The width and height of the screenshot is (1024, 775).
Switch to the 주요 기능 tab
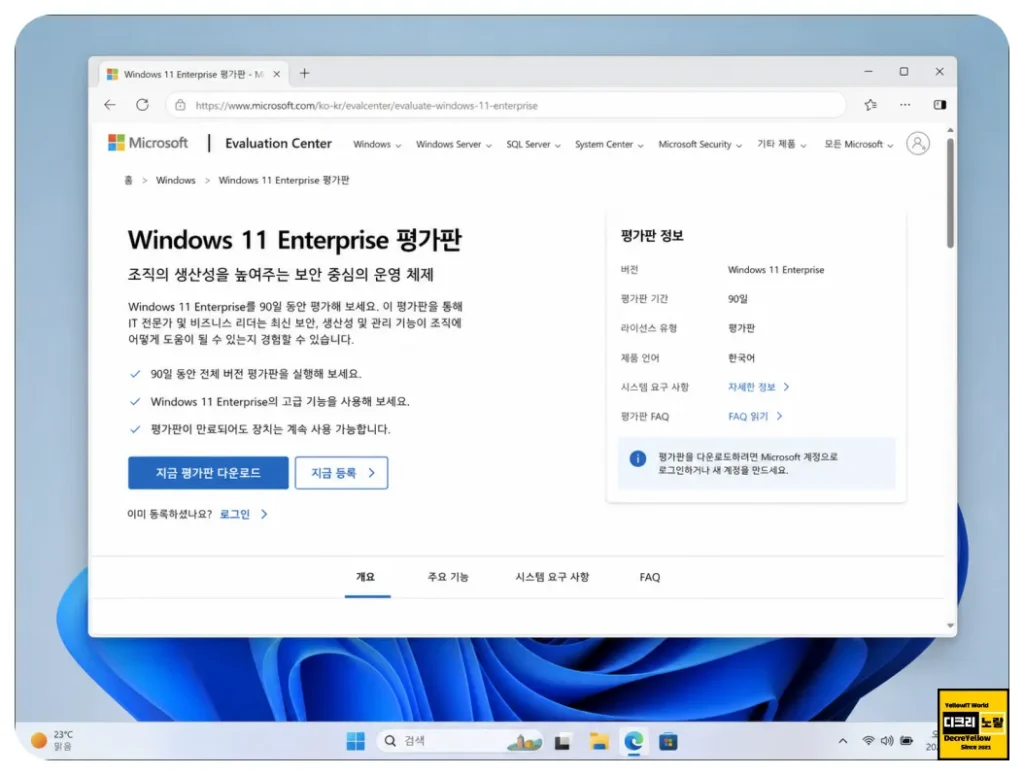tap(448, 577)
